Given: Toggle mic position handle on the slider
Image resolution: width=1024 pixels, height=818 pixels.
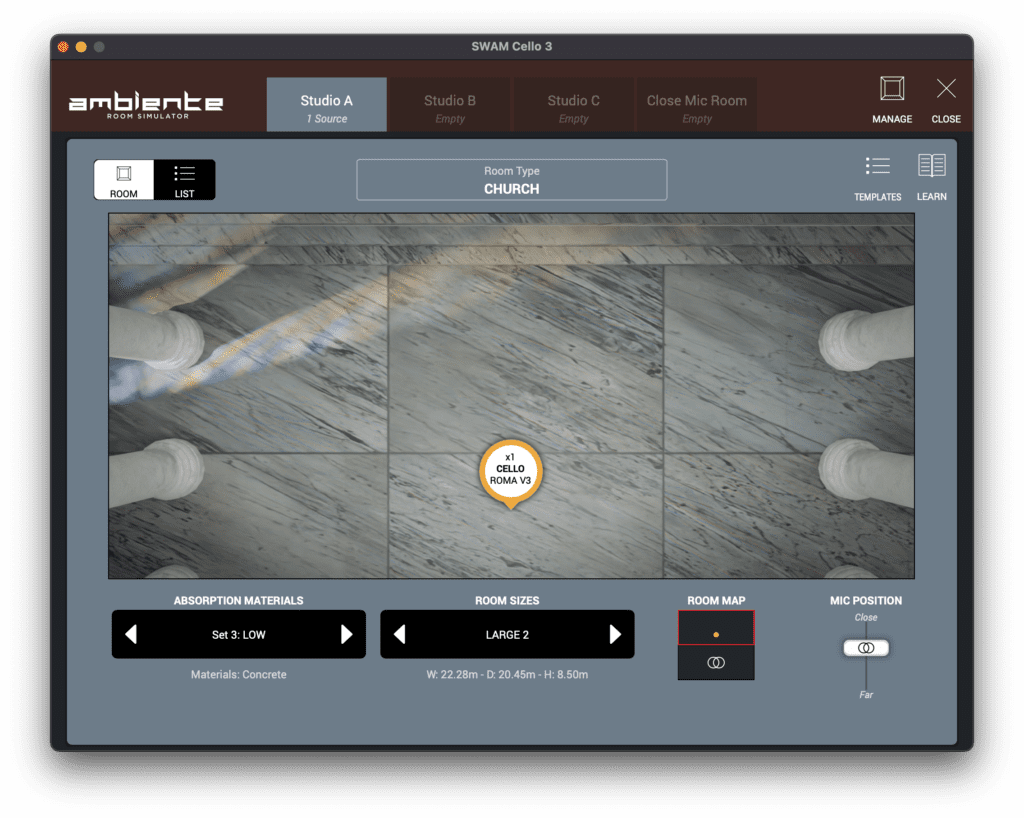Looking at the screenshot, I should (865, 647).
